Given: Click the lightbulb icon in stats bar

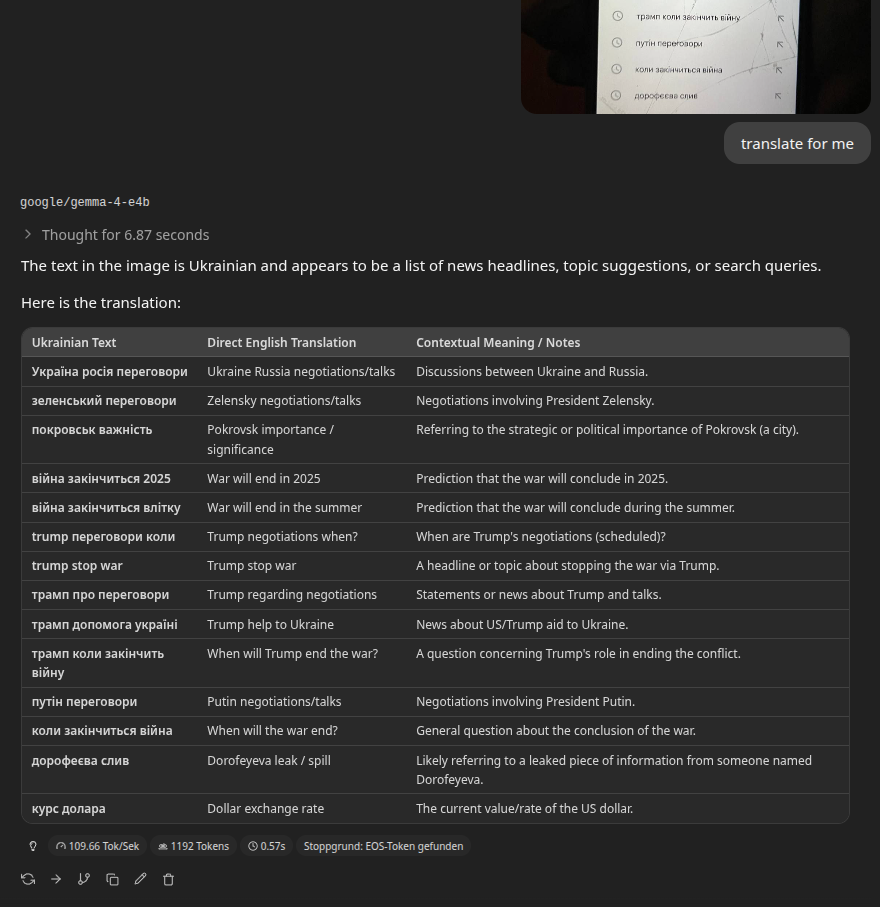Looking at the screenshot, I should (33, 846).
